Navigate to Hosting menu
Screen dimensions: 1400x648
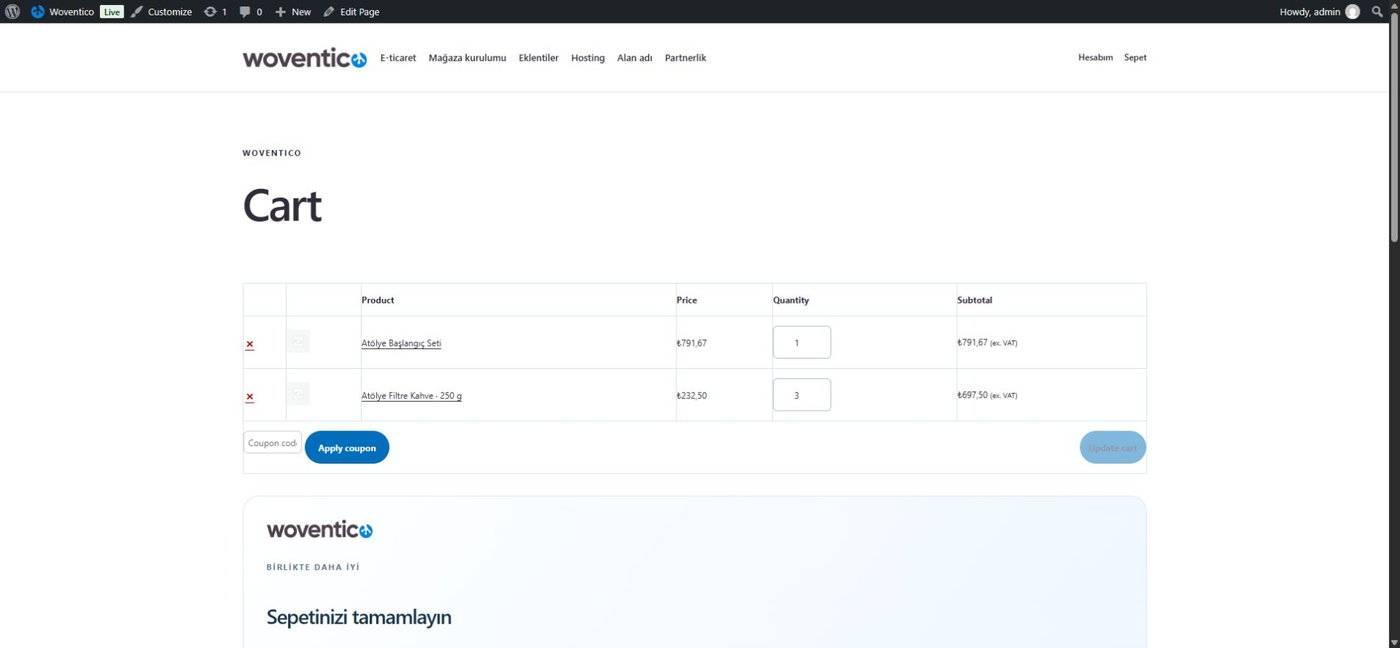pyautogui.click(x=588, y=58)
